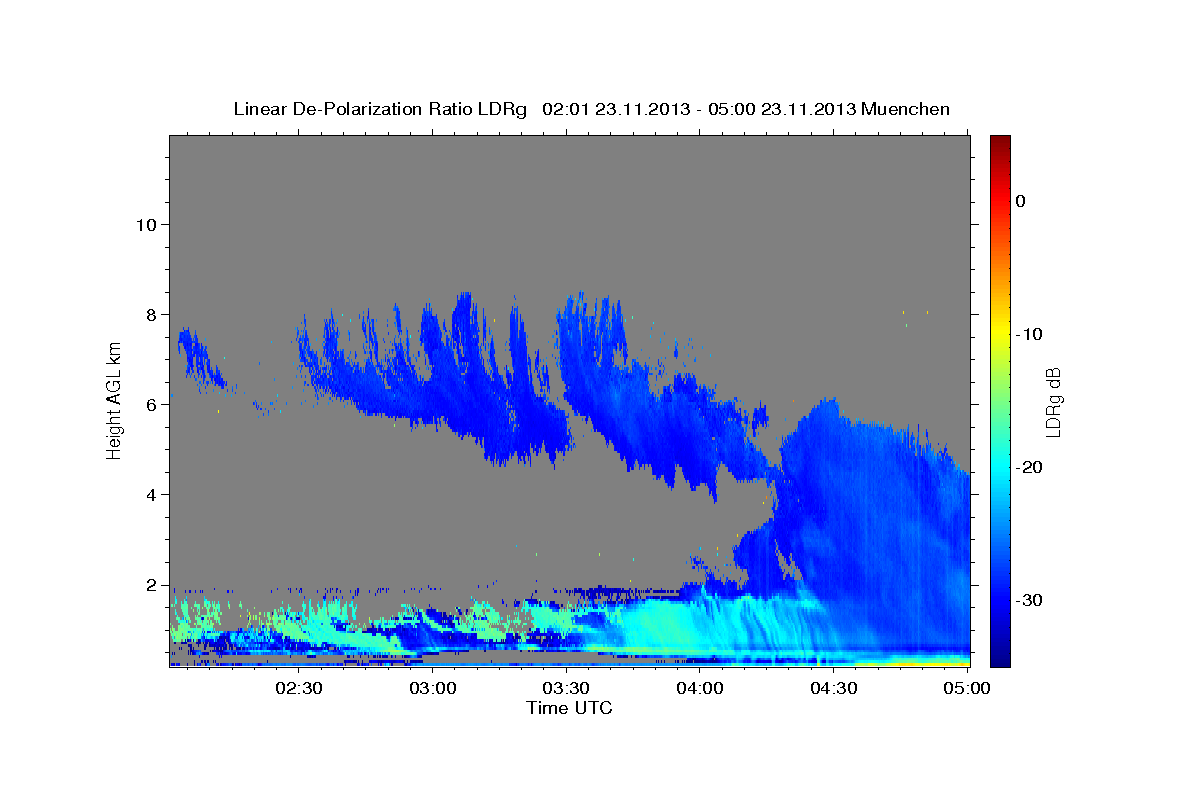Select the 03:30 time tick label

567,689
